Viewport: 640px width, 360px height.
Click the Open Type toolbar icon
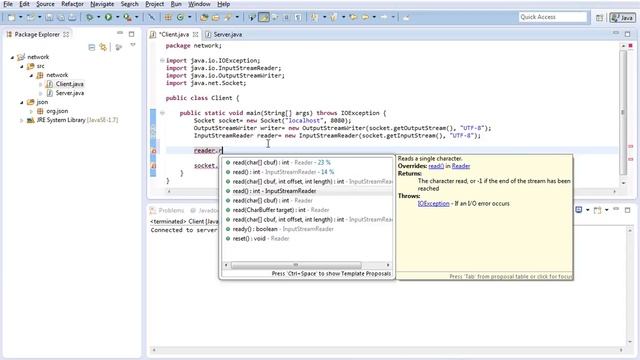pos(204,18)
